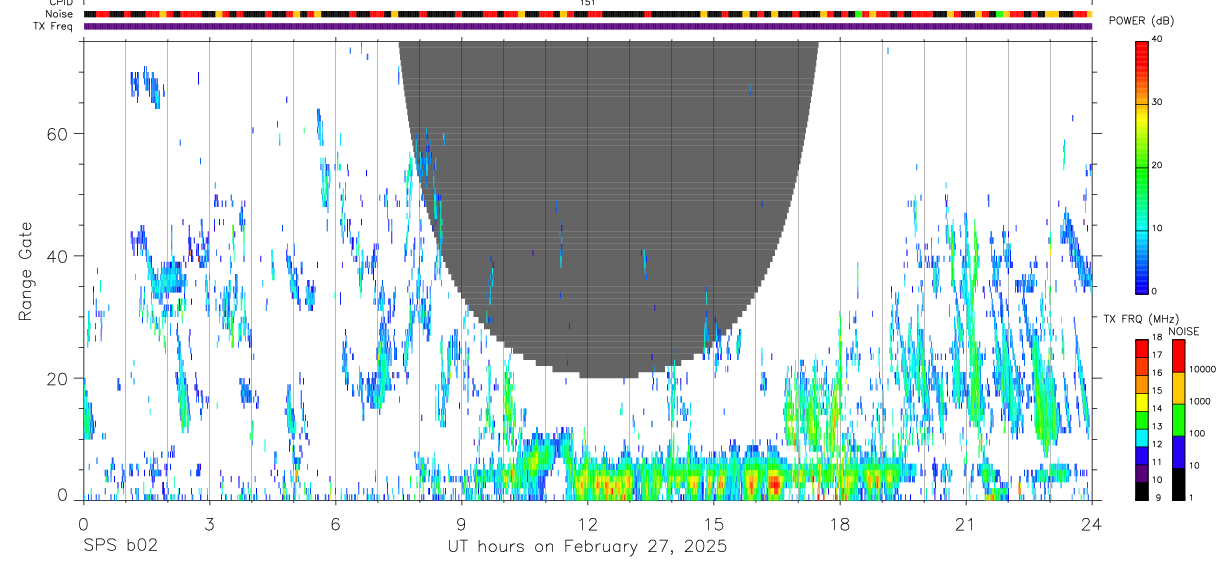Pick the purple swatch in TX FRQ legend

coord(1141,472)
